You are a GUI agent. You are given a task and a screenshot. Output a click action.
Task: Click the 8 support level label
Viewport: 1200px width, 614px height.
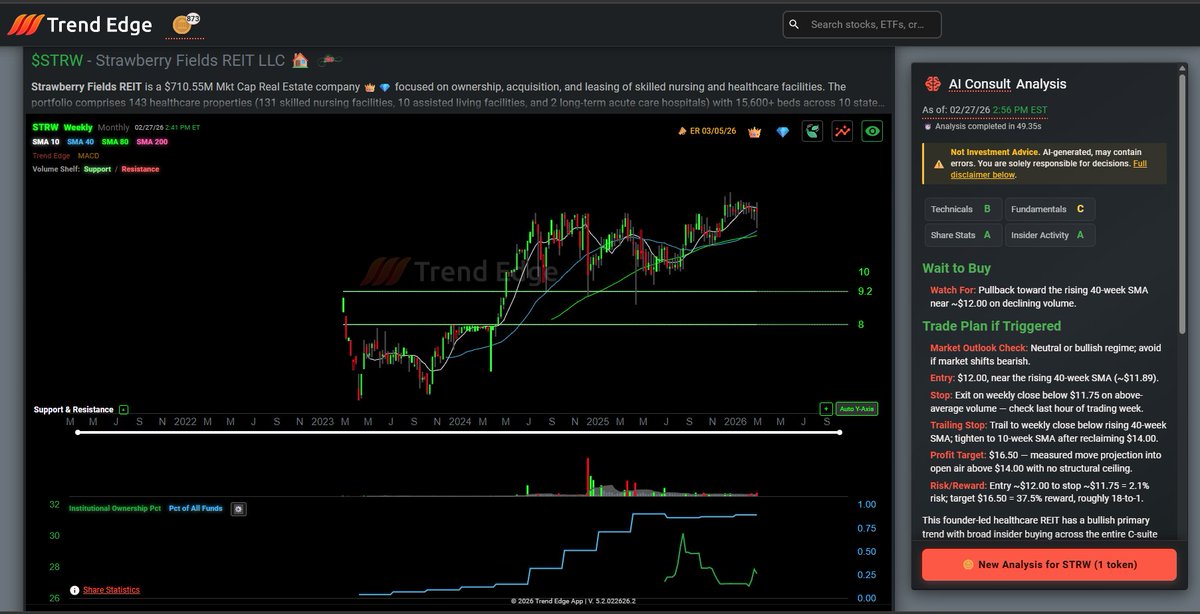861,324
